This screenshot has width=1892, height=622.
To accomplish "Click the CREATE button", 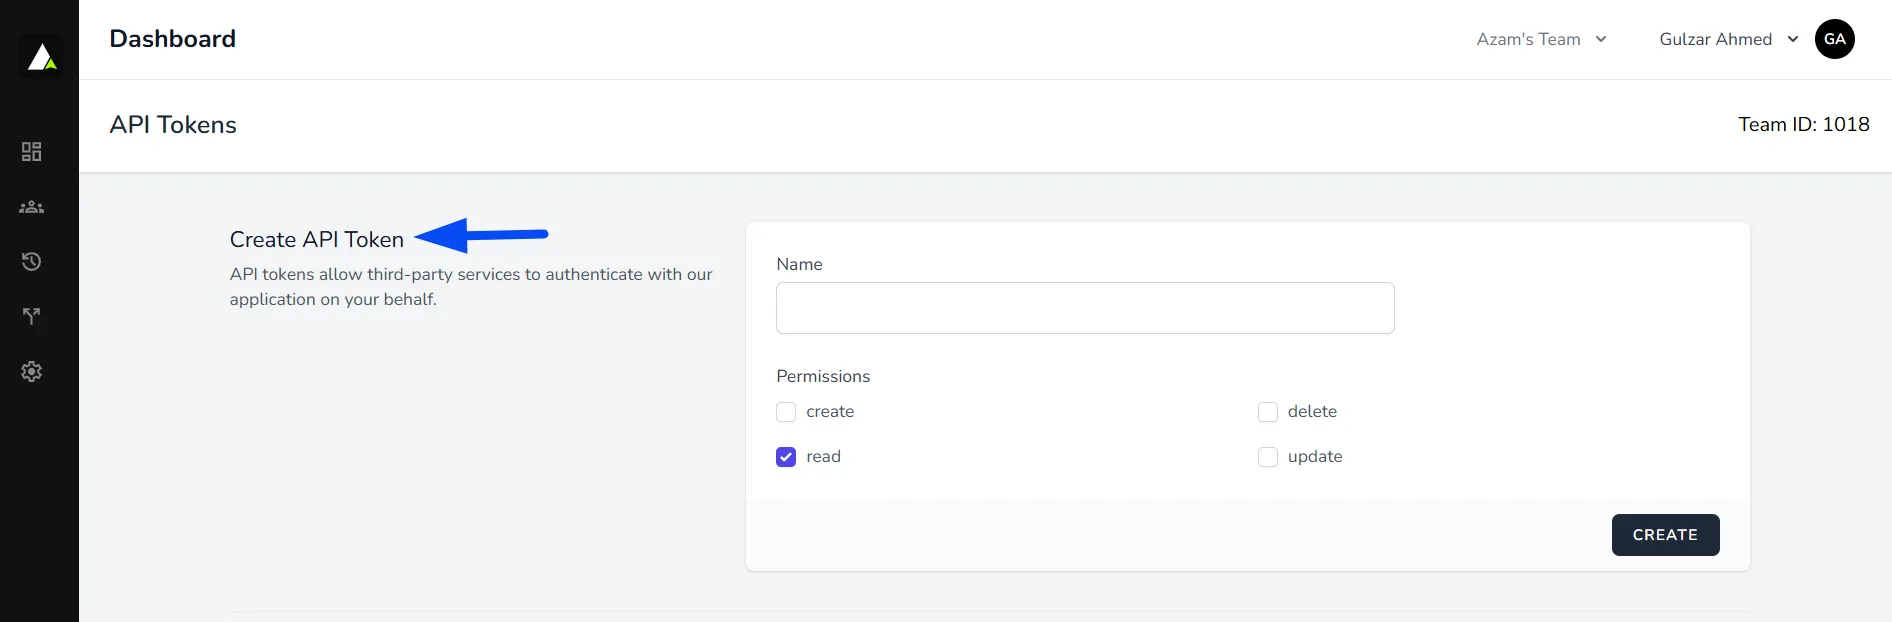I will [1666, 535].
